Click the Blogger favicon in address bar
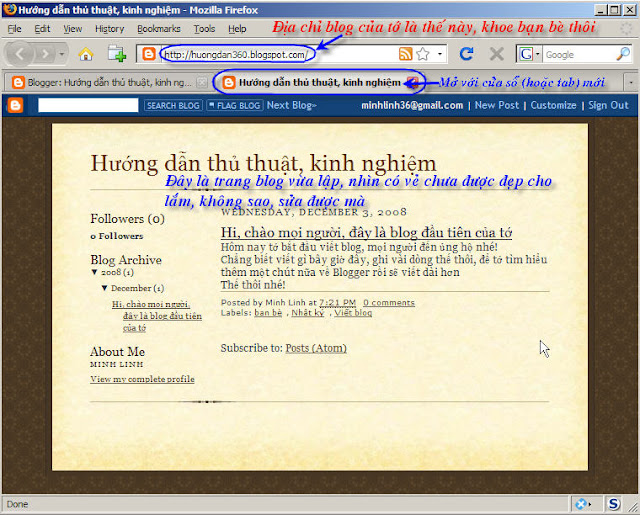 (149, 54)
